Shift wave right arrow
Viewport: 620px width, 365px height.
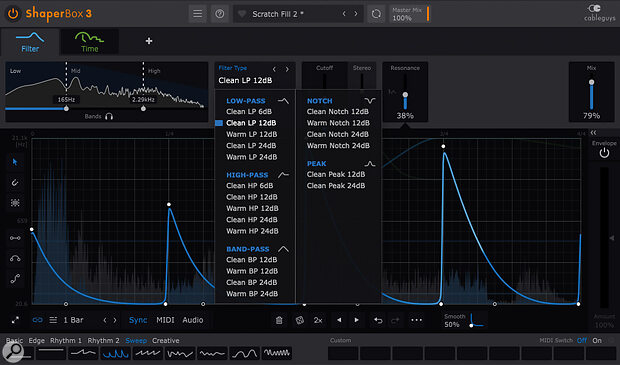tap(357, 320)
